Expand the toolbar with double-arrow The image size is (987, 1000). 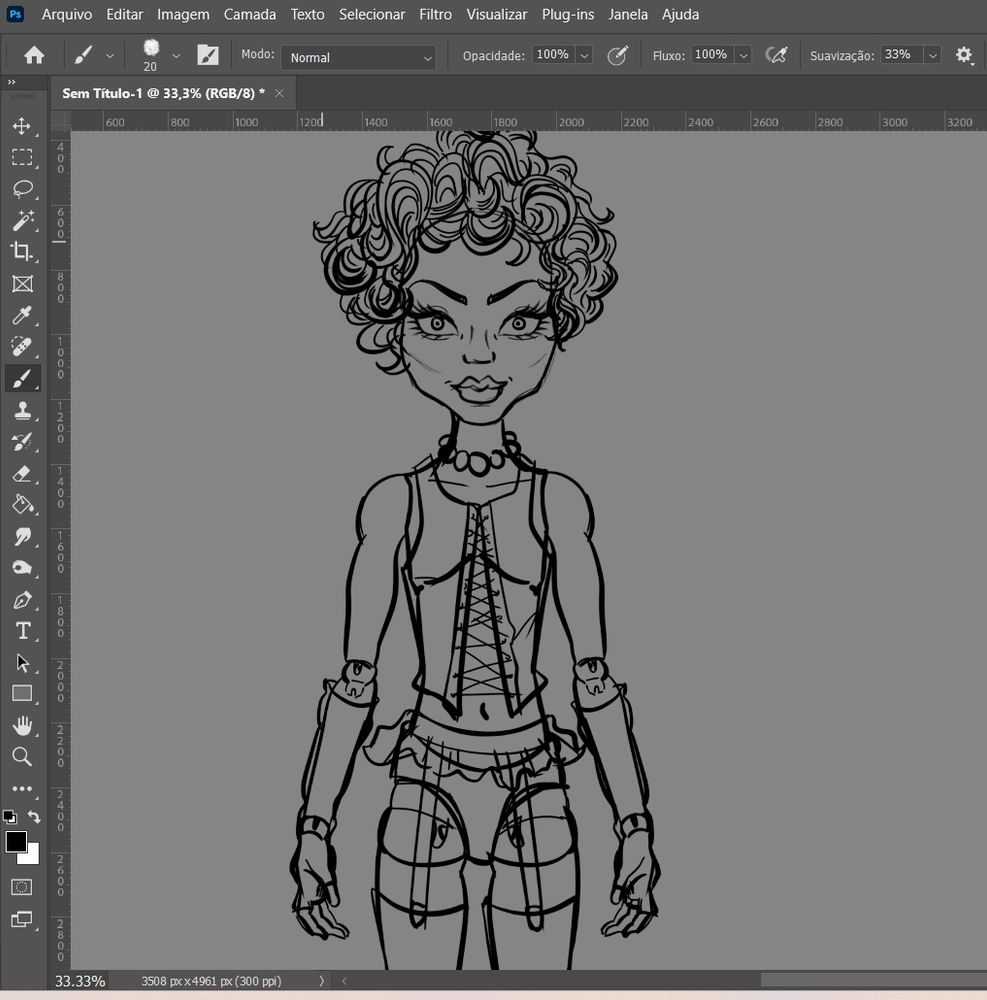pos(11,82)
